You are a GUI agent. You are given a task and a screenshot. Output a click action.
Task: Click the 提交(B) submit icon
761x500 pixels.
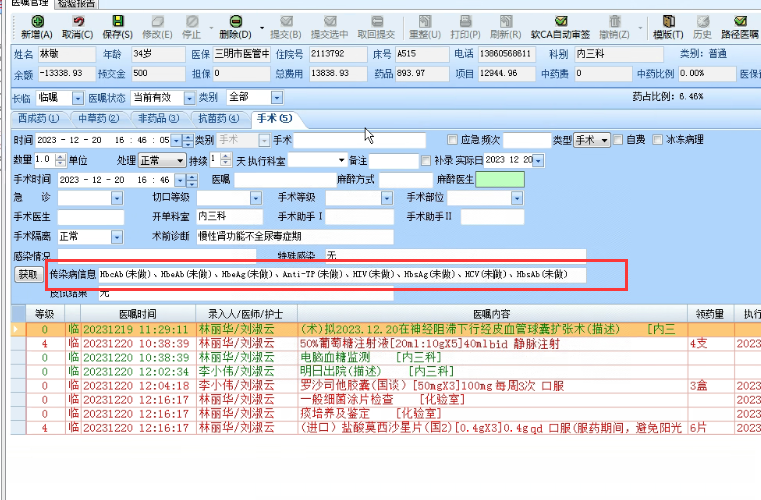pyautogui.click(x=286, y=21)
